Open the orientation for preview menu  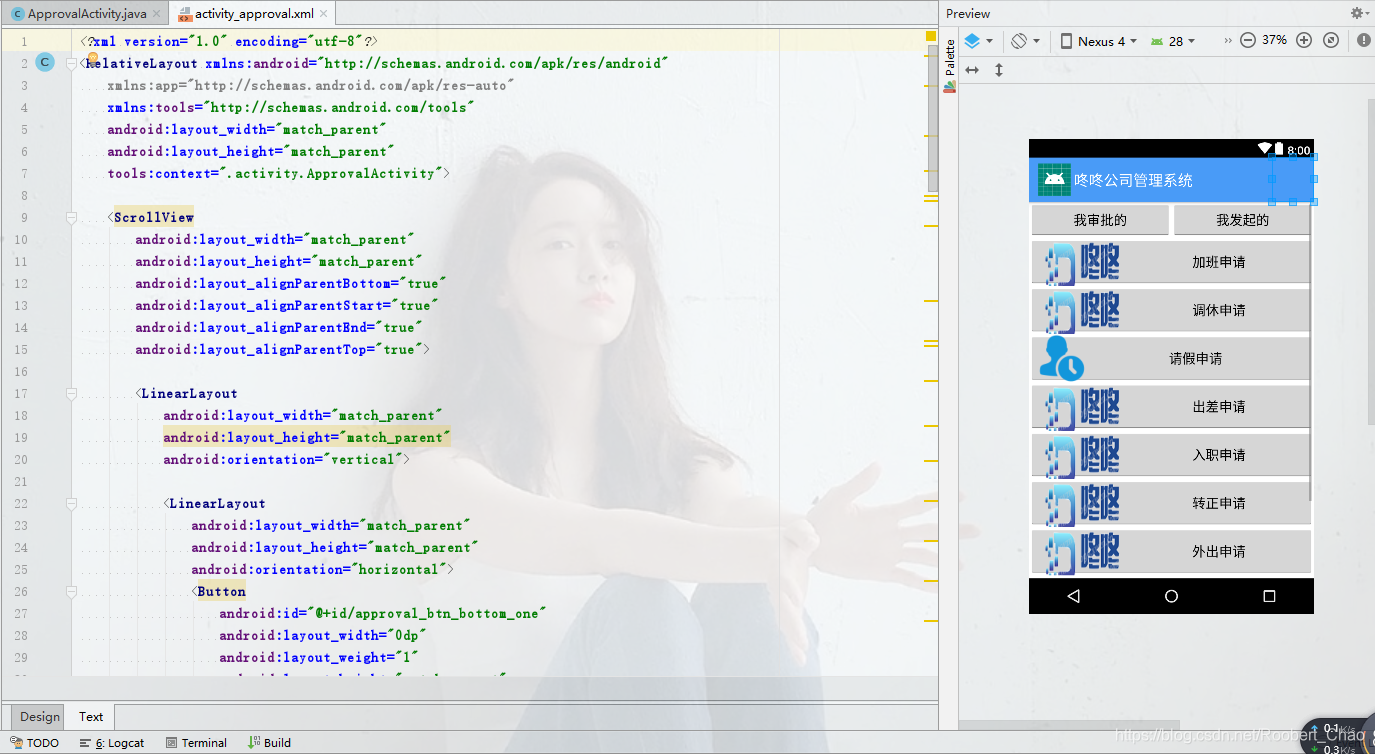tap(1025, 41)
